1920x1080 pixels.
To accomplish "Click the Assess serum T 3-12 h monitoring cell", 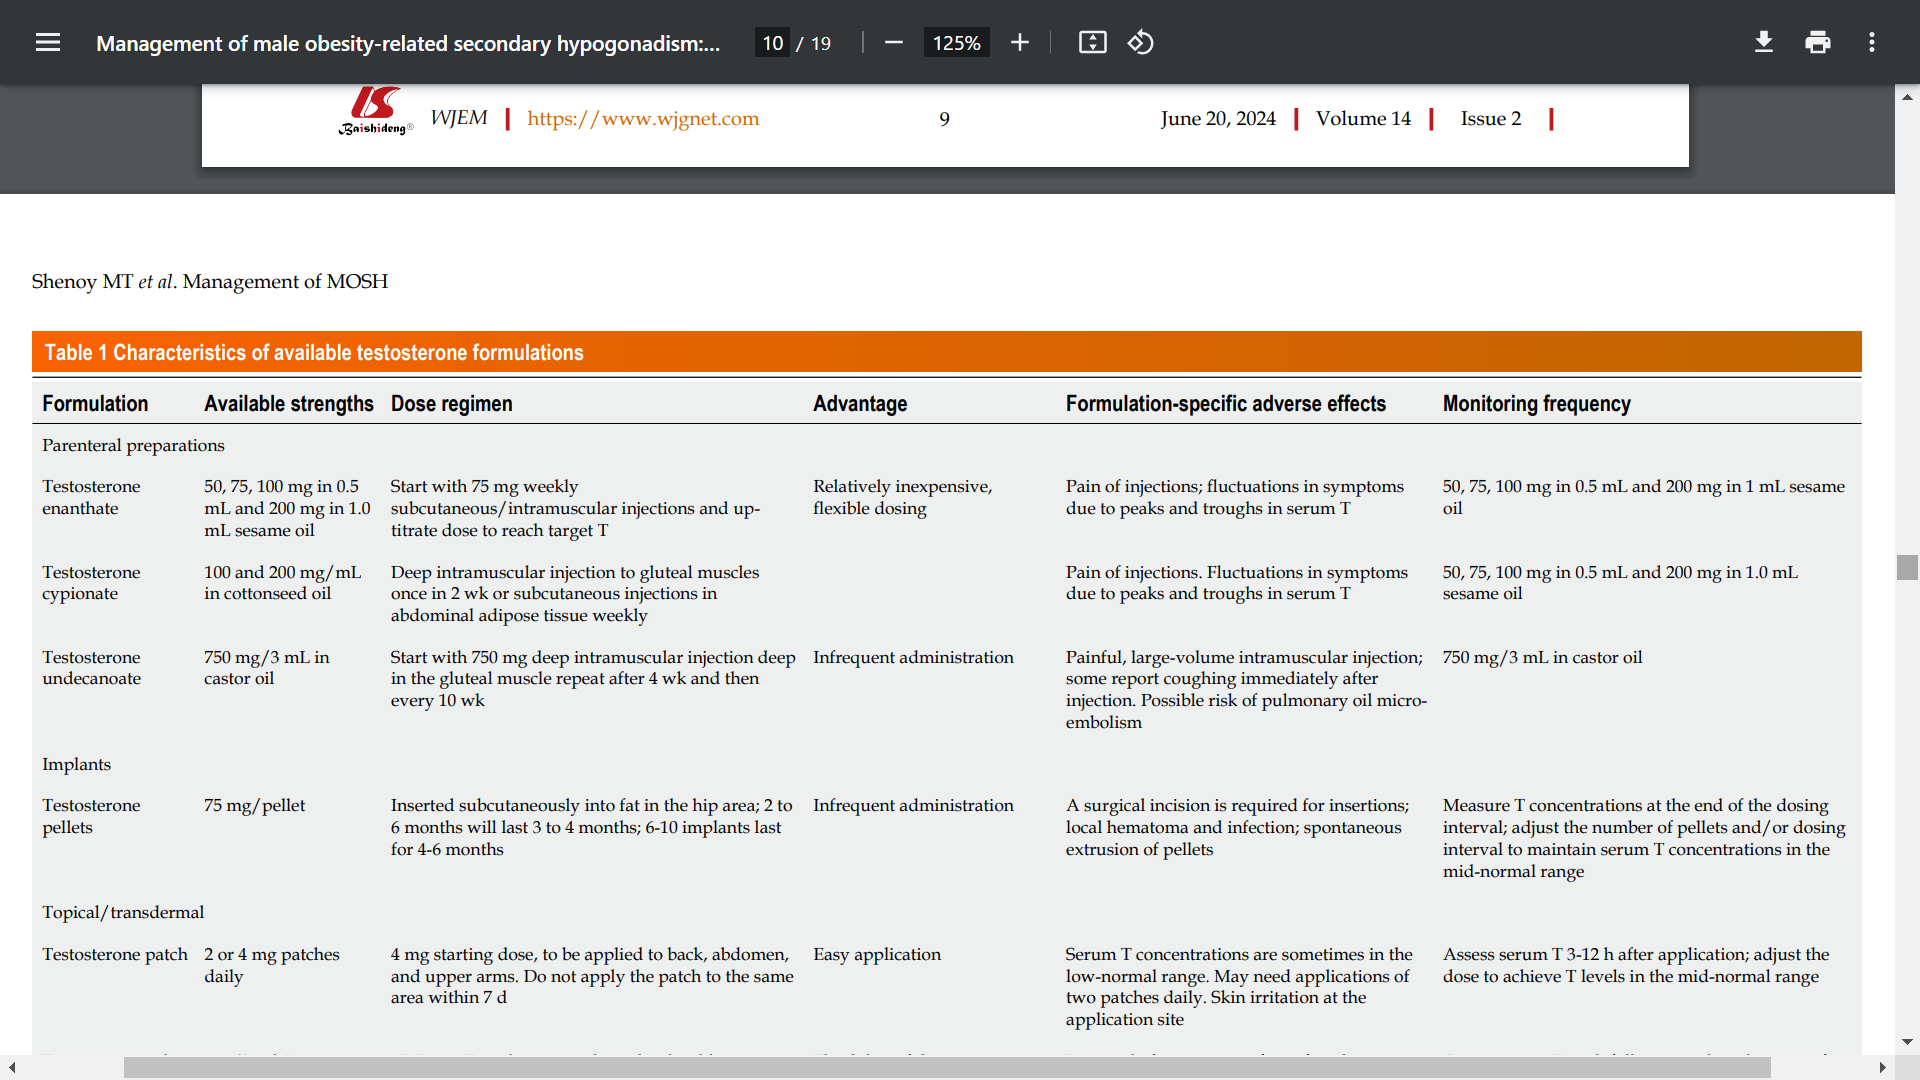I will coord(1636,965).
